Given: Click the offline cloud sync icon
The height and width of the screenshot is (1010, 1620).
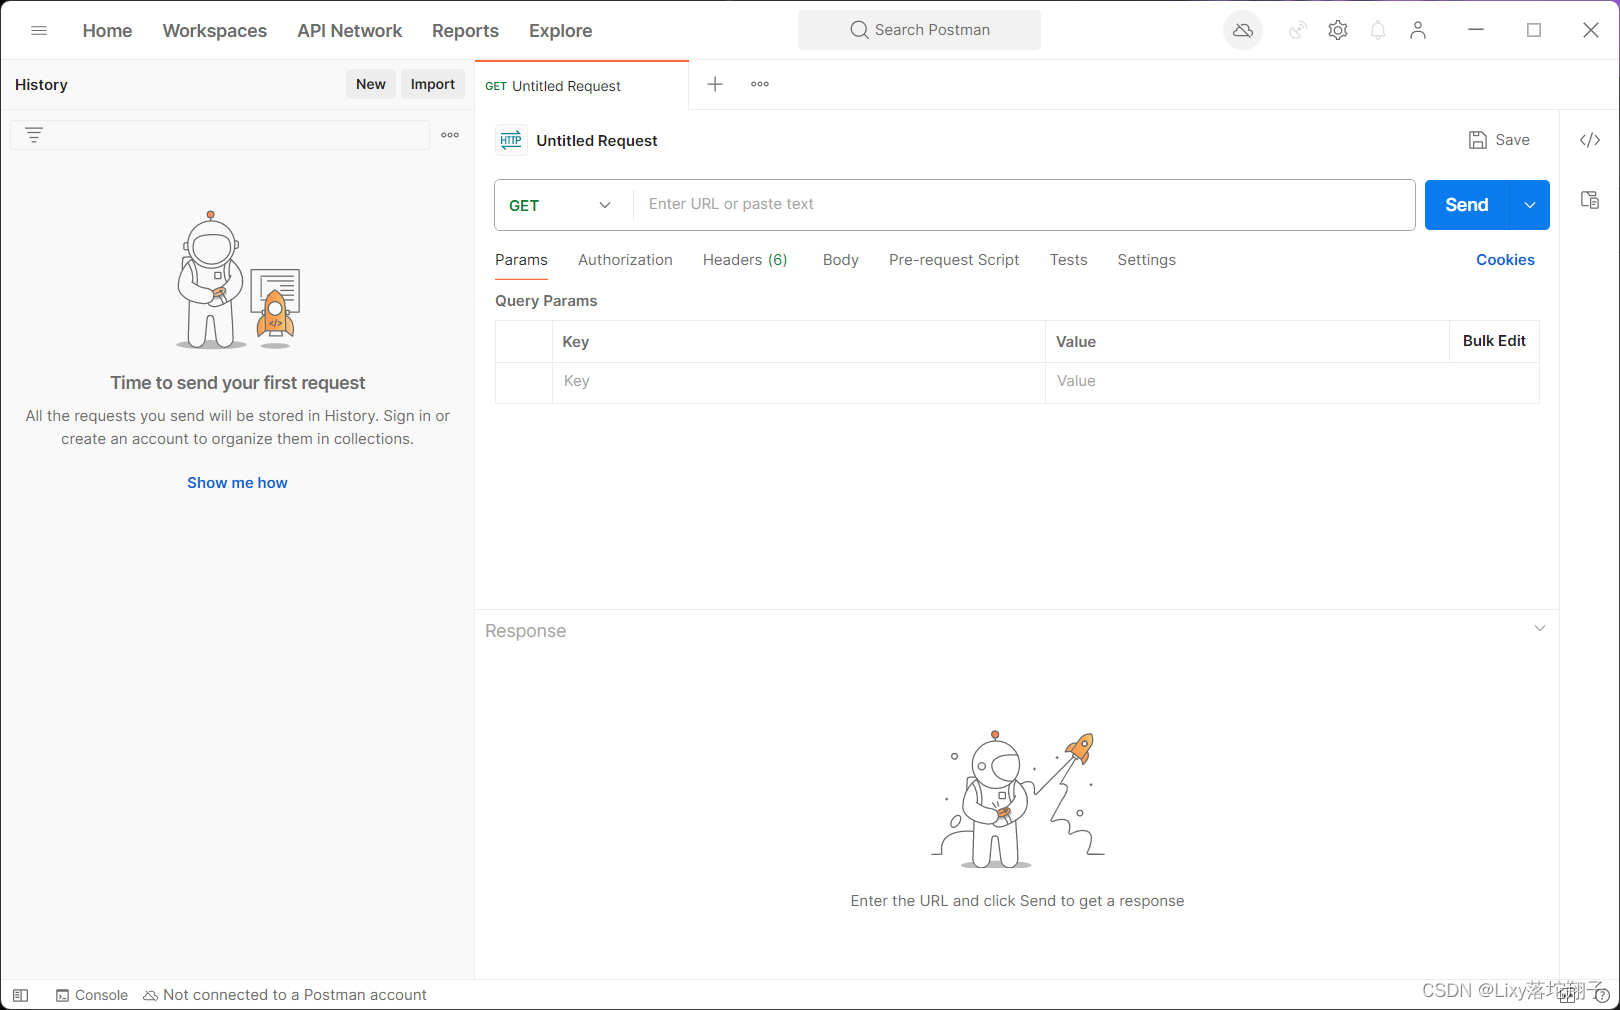Looking at the screenshot, I should coord(1243,30).
